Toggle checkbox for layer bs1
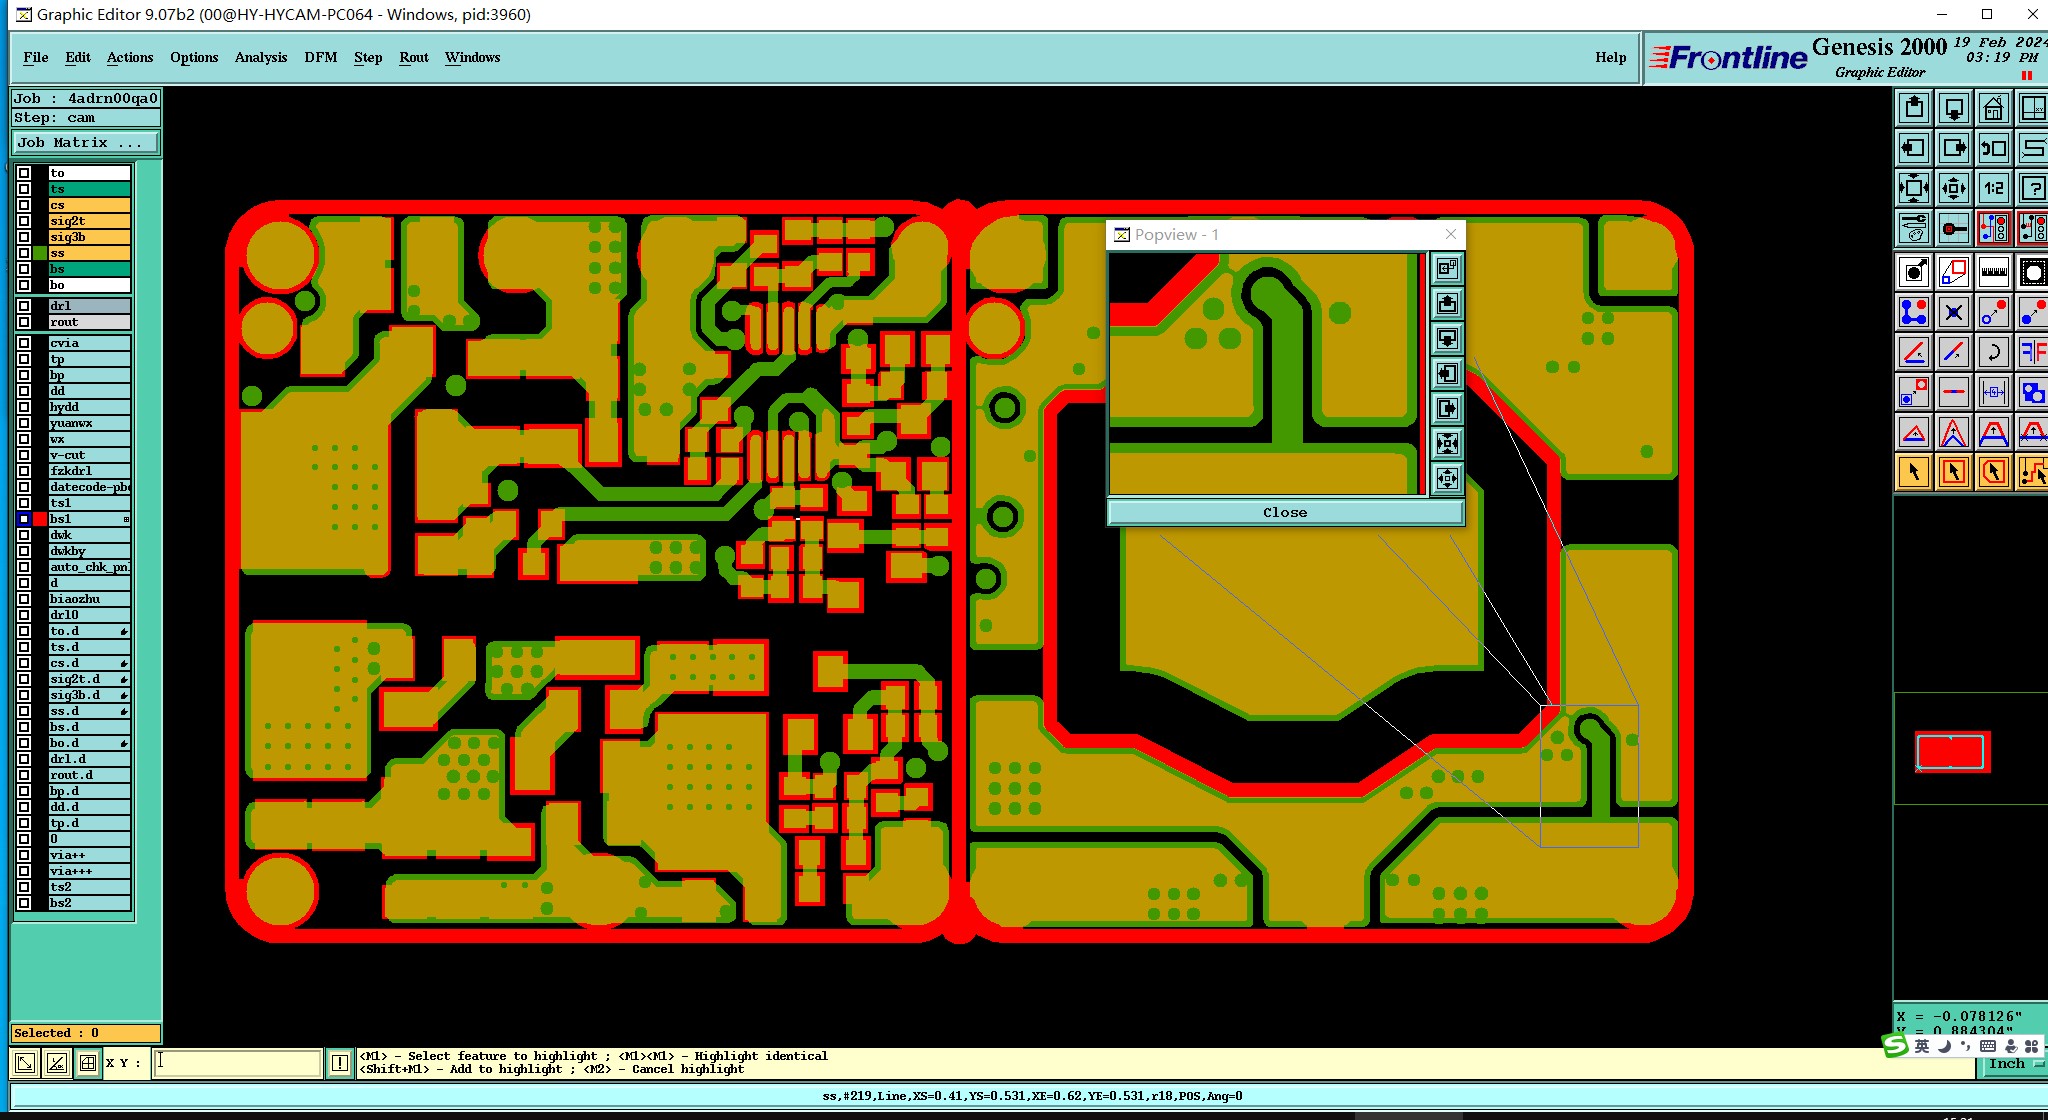The height and width of the screenshot is (1120, 2048). click(x=24, y=519)
